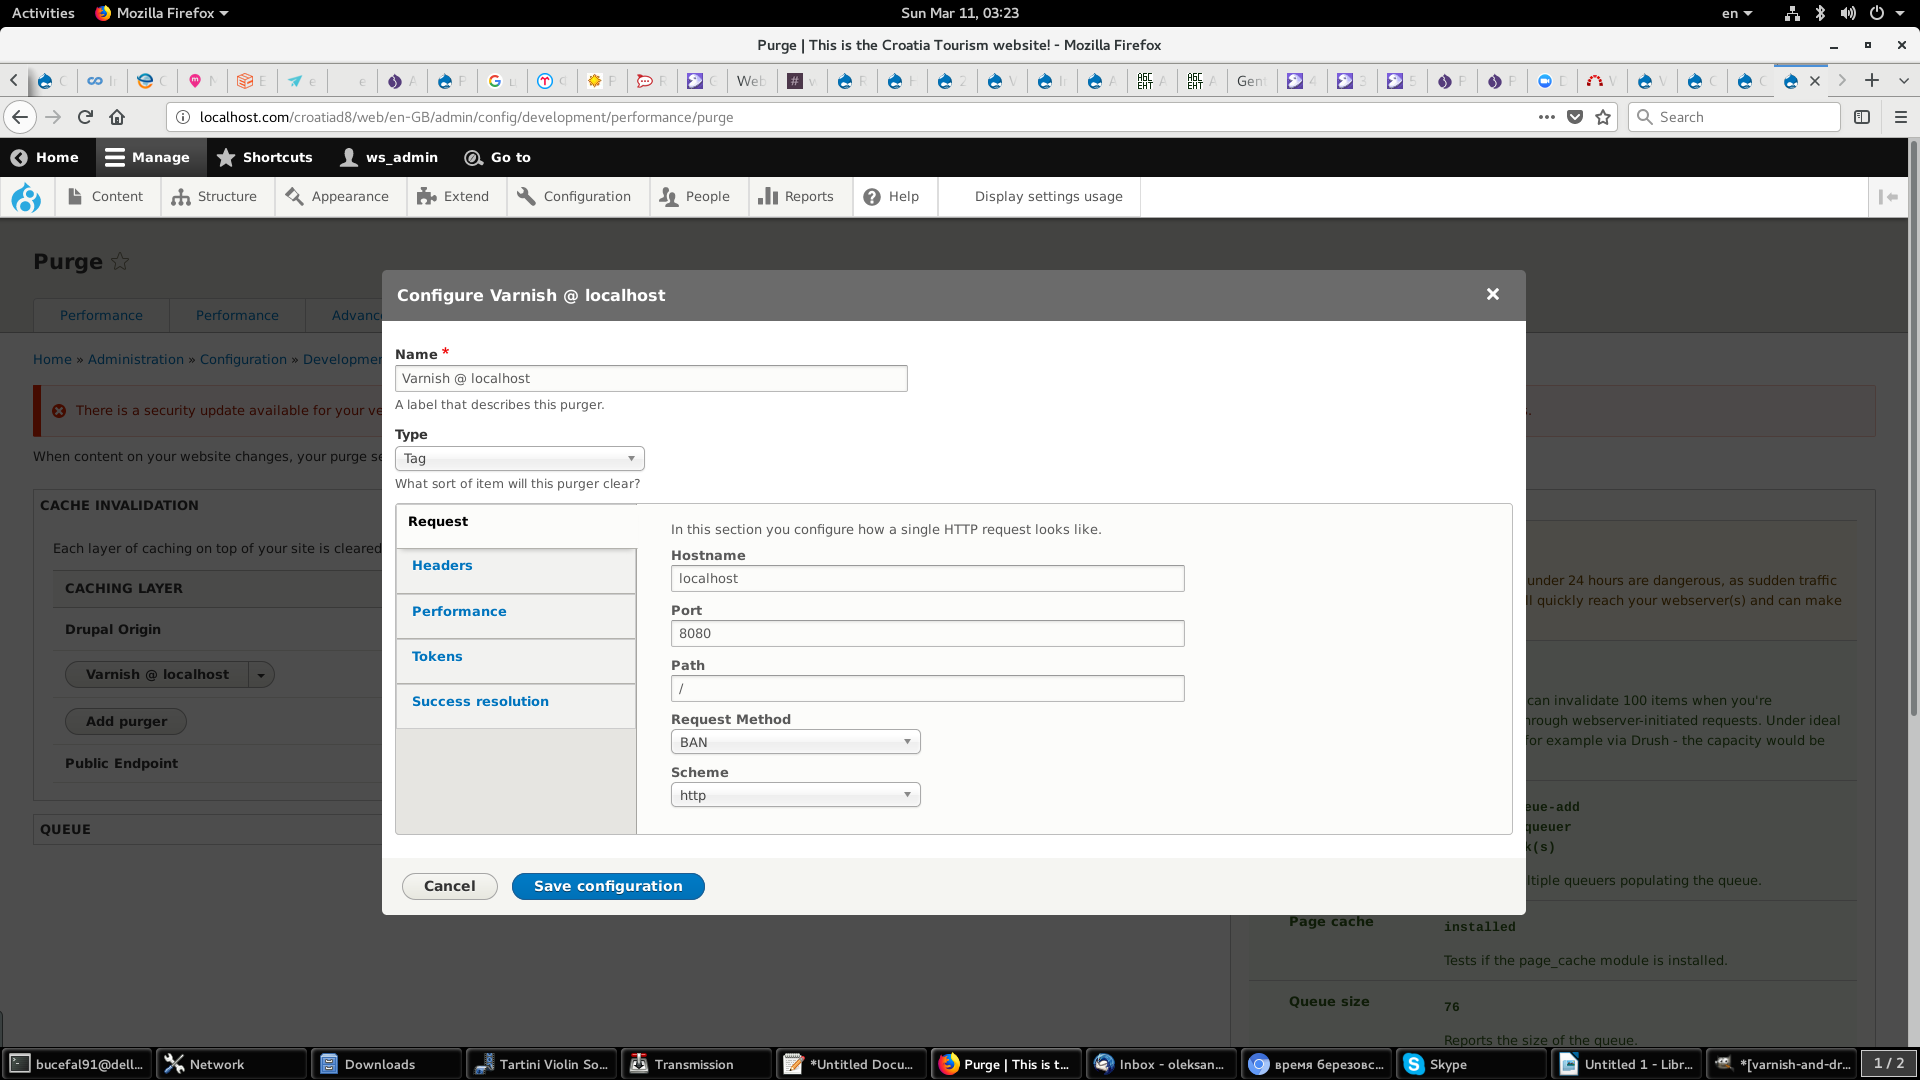The image size is (1920, 1080).
Task: Switch to Skype in taskbar
Action: 1473,1064
